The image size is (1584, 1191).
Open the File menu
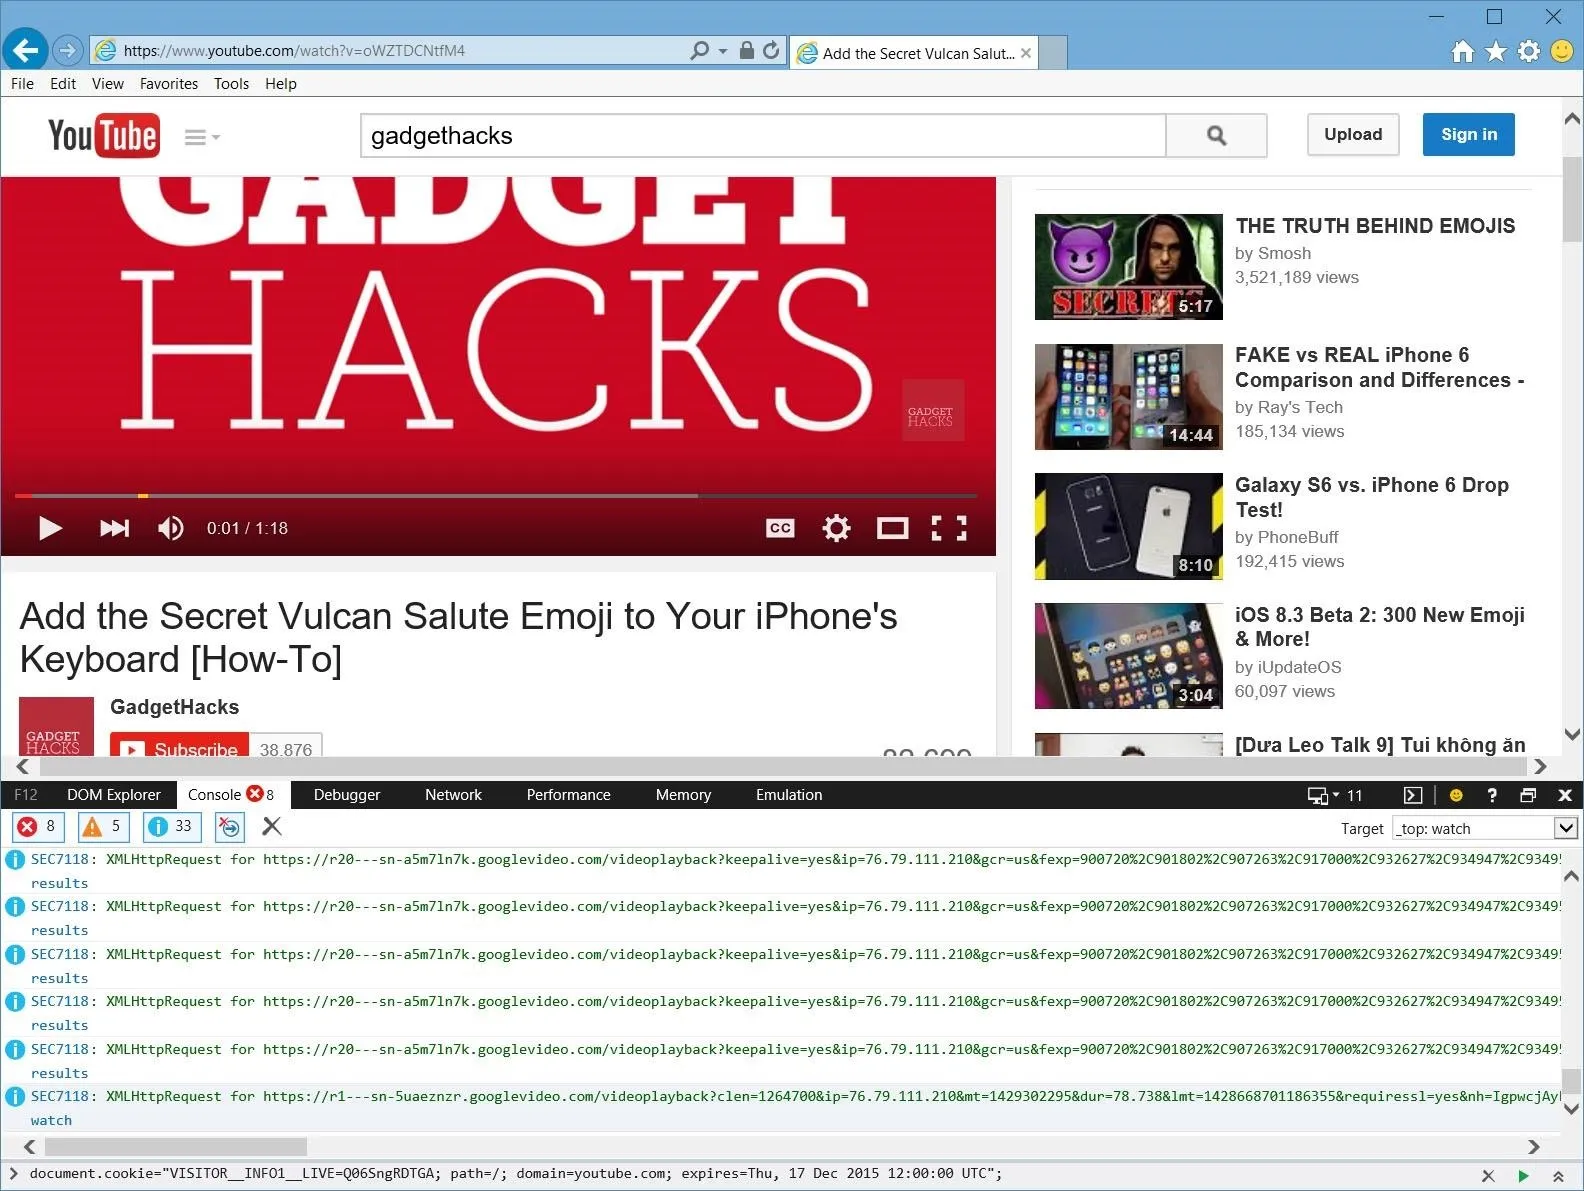coord(22,84)
